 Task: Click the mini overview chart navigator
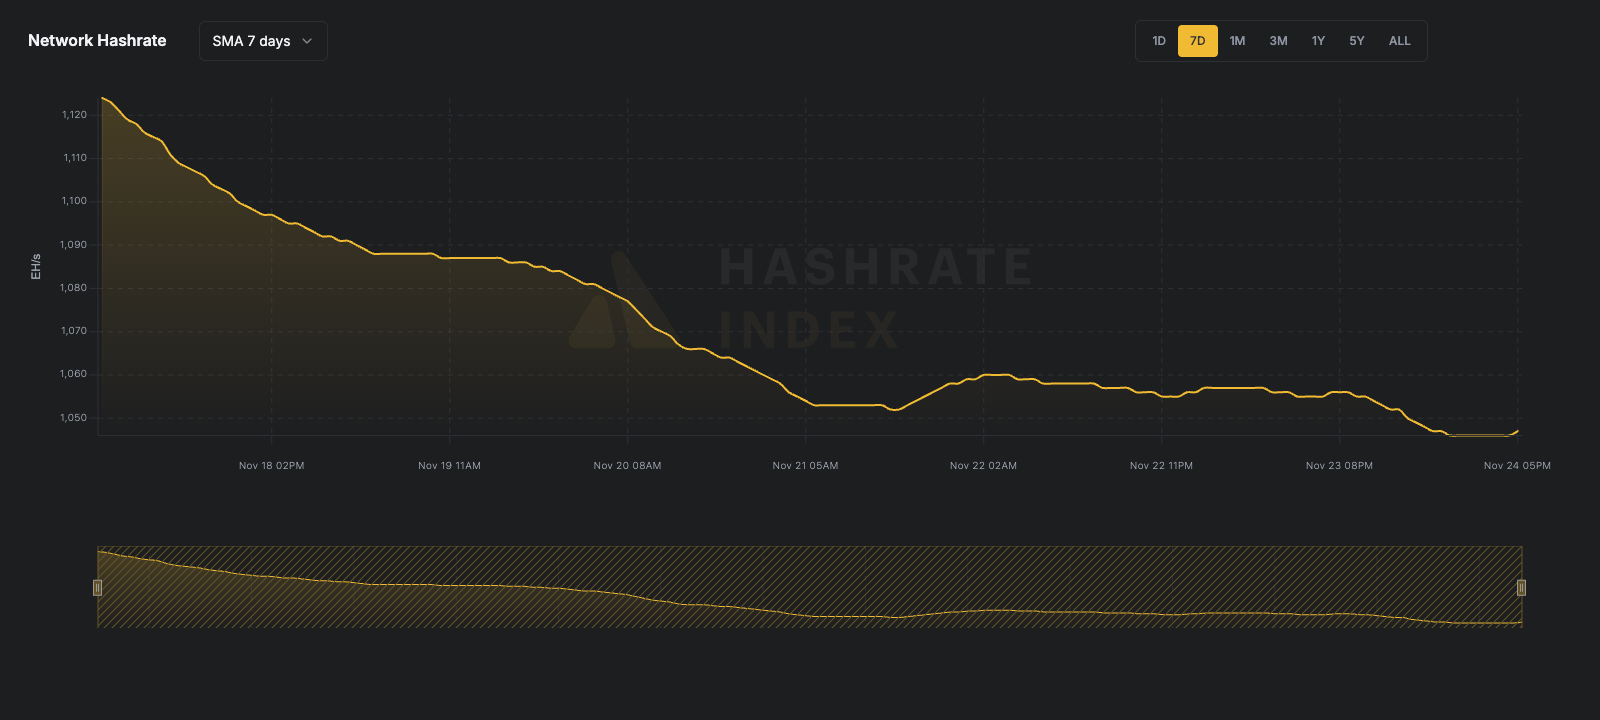809,587
